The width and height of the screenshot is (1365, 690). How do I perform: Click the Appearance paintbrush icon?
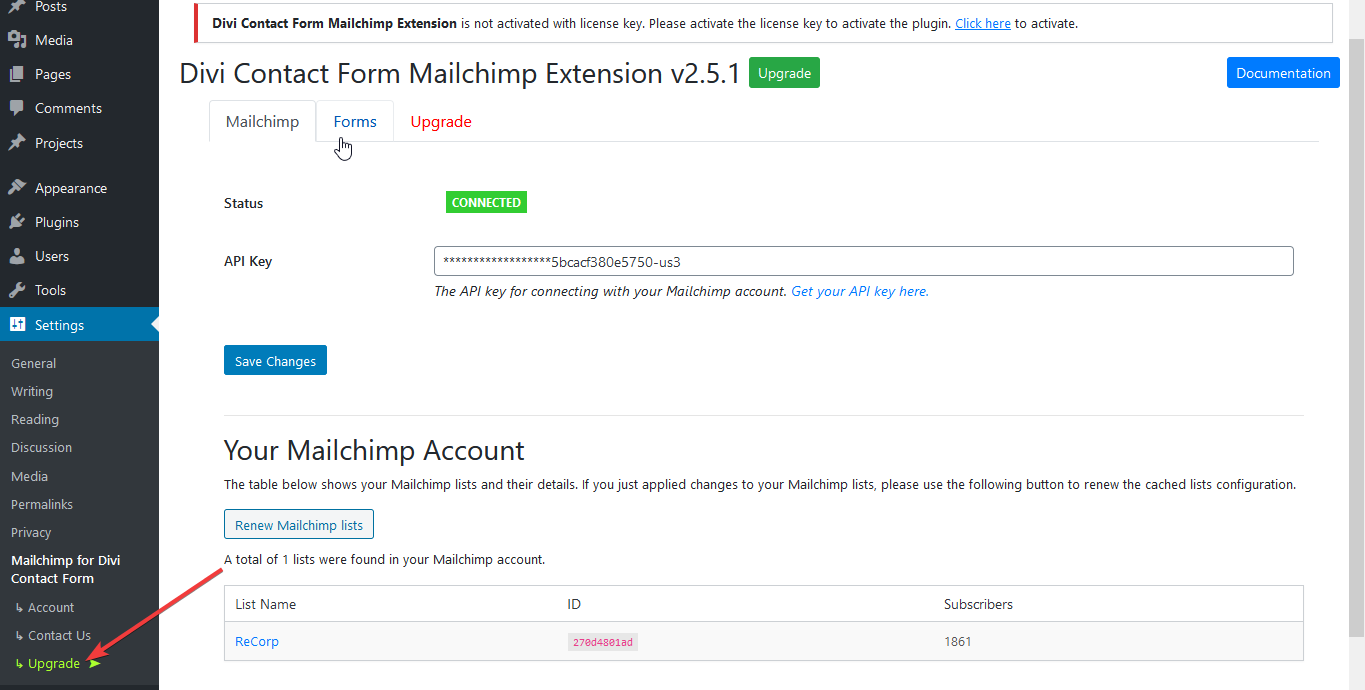pyautogui.click(x=17, y=188)
